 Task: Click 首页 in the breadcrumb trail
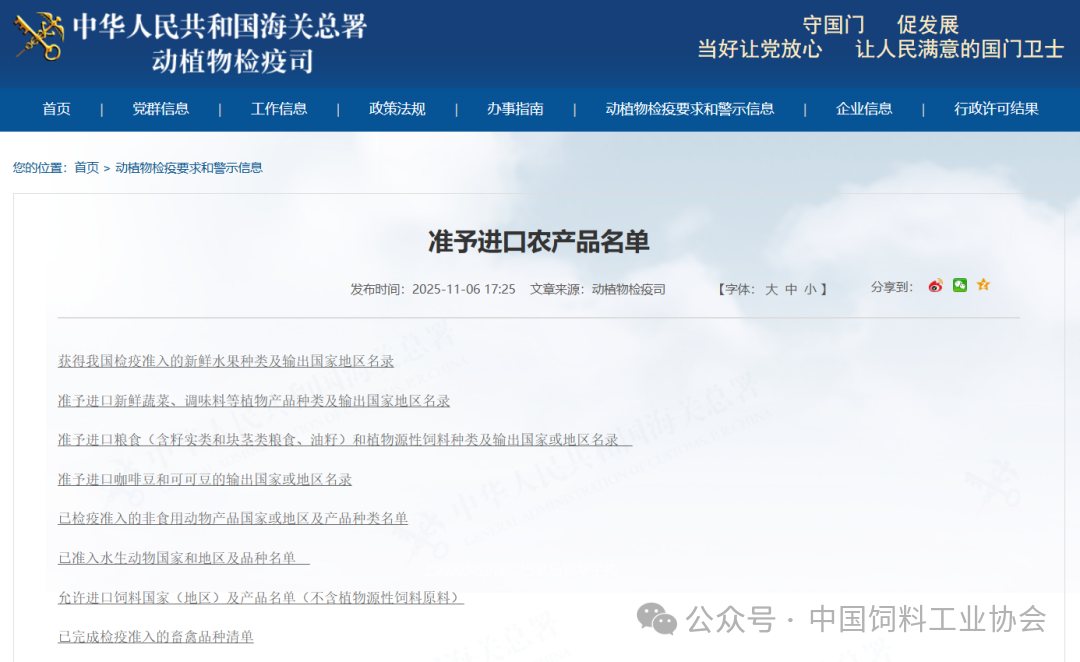point(86,168)
